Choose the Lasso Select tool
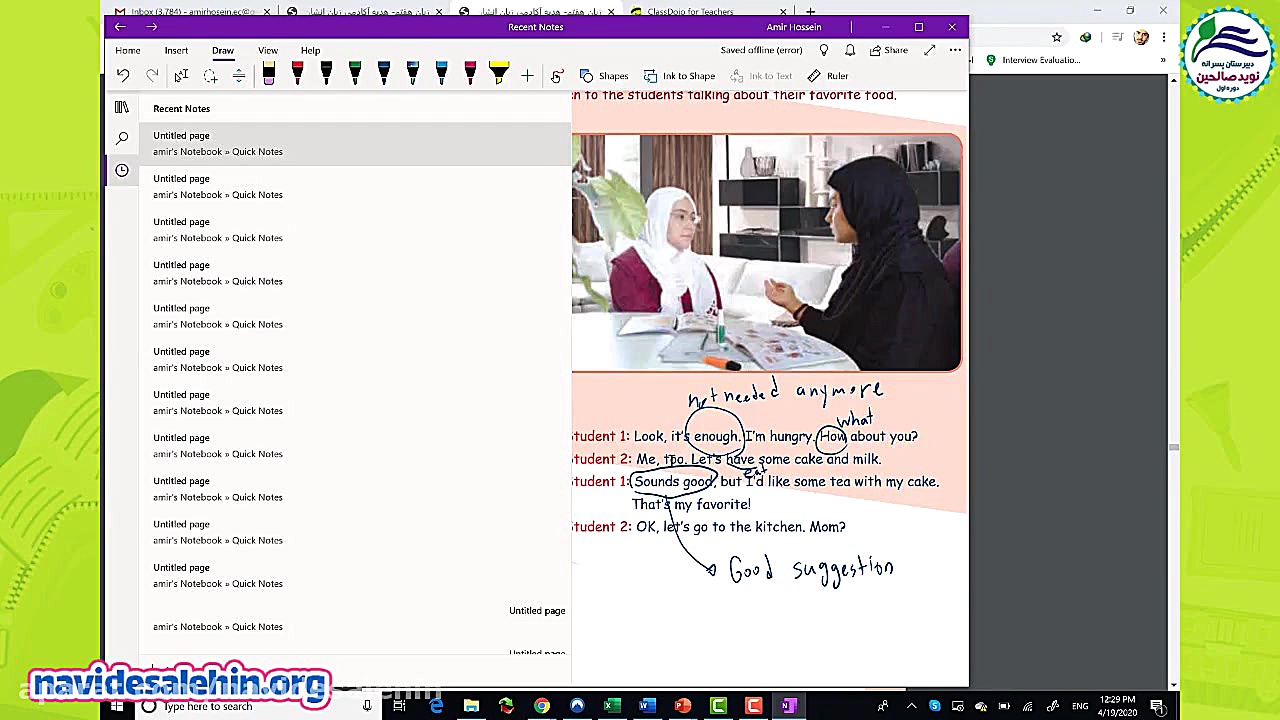The height and width of the screenshot is (720, 1280). [x=210, y=76]
